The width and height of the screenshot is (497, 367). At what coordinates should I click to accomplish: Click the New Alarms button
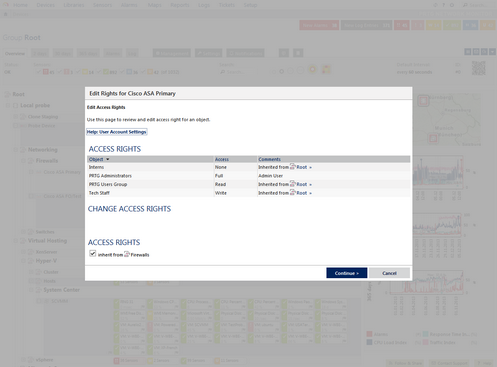[x=319, y=25]
